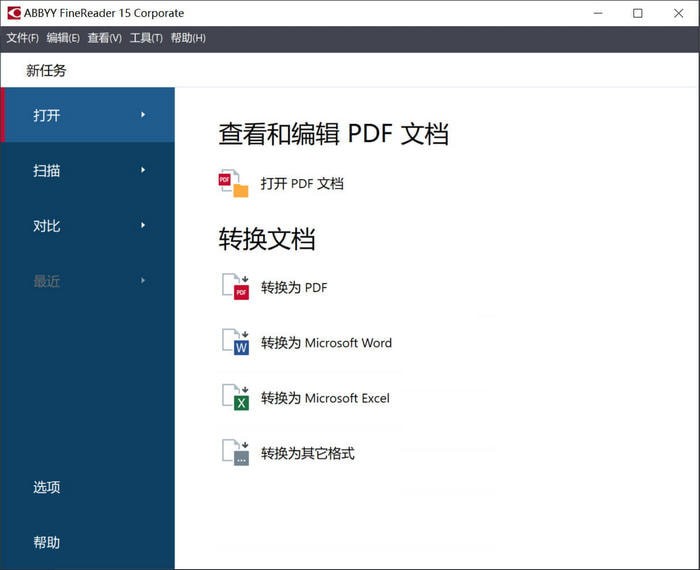Open 帮助 at the sidebar bottom
This screenshot has width=700, height=570.
[46, 542]
